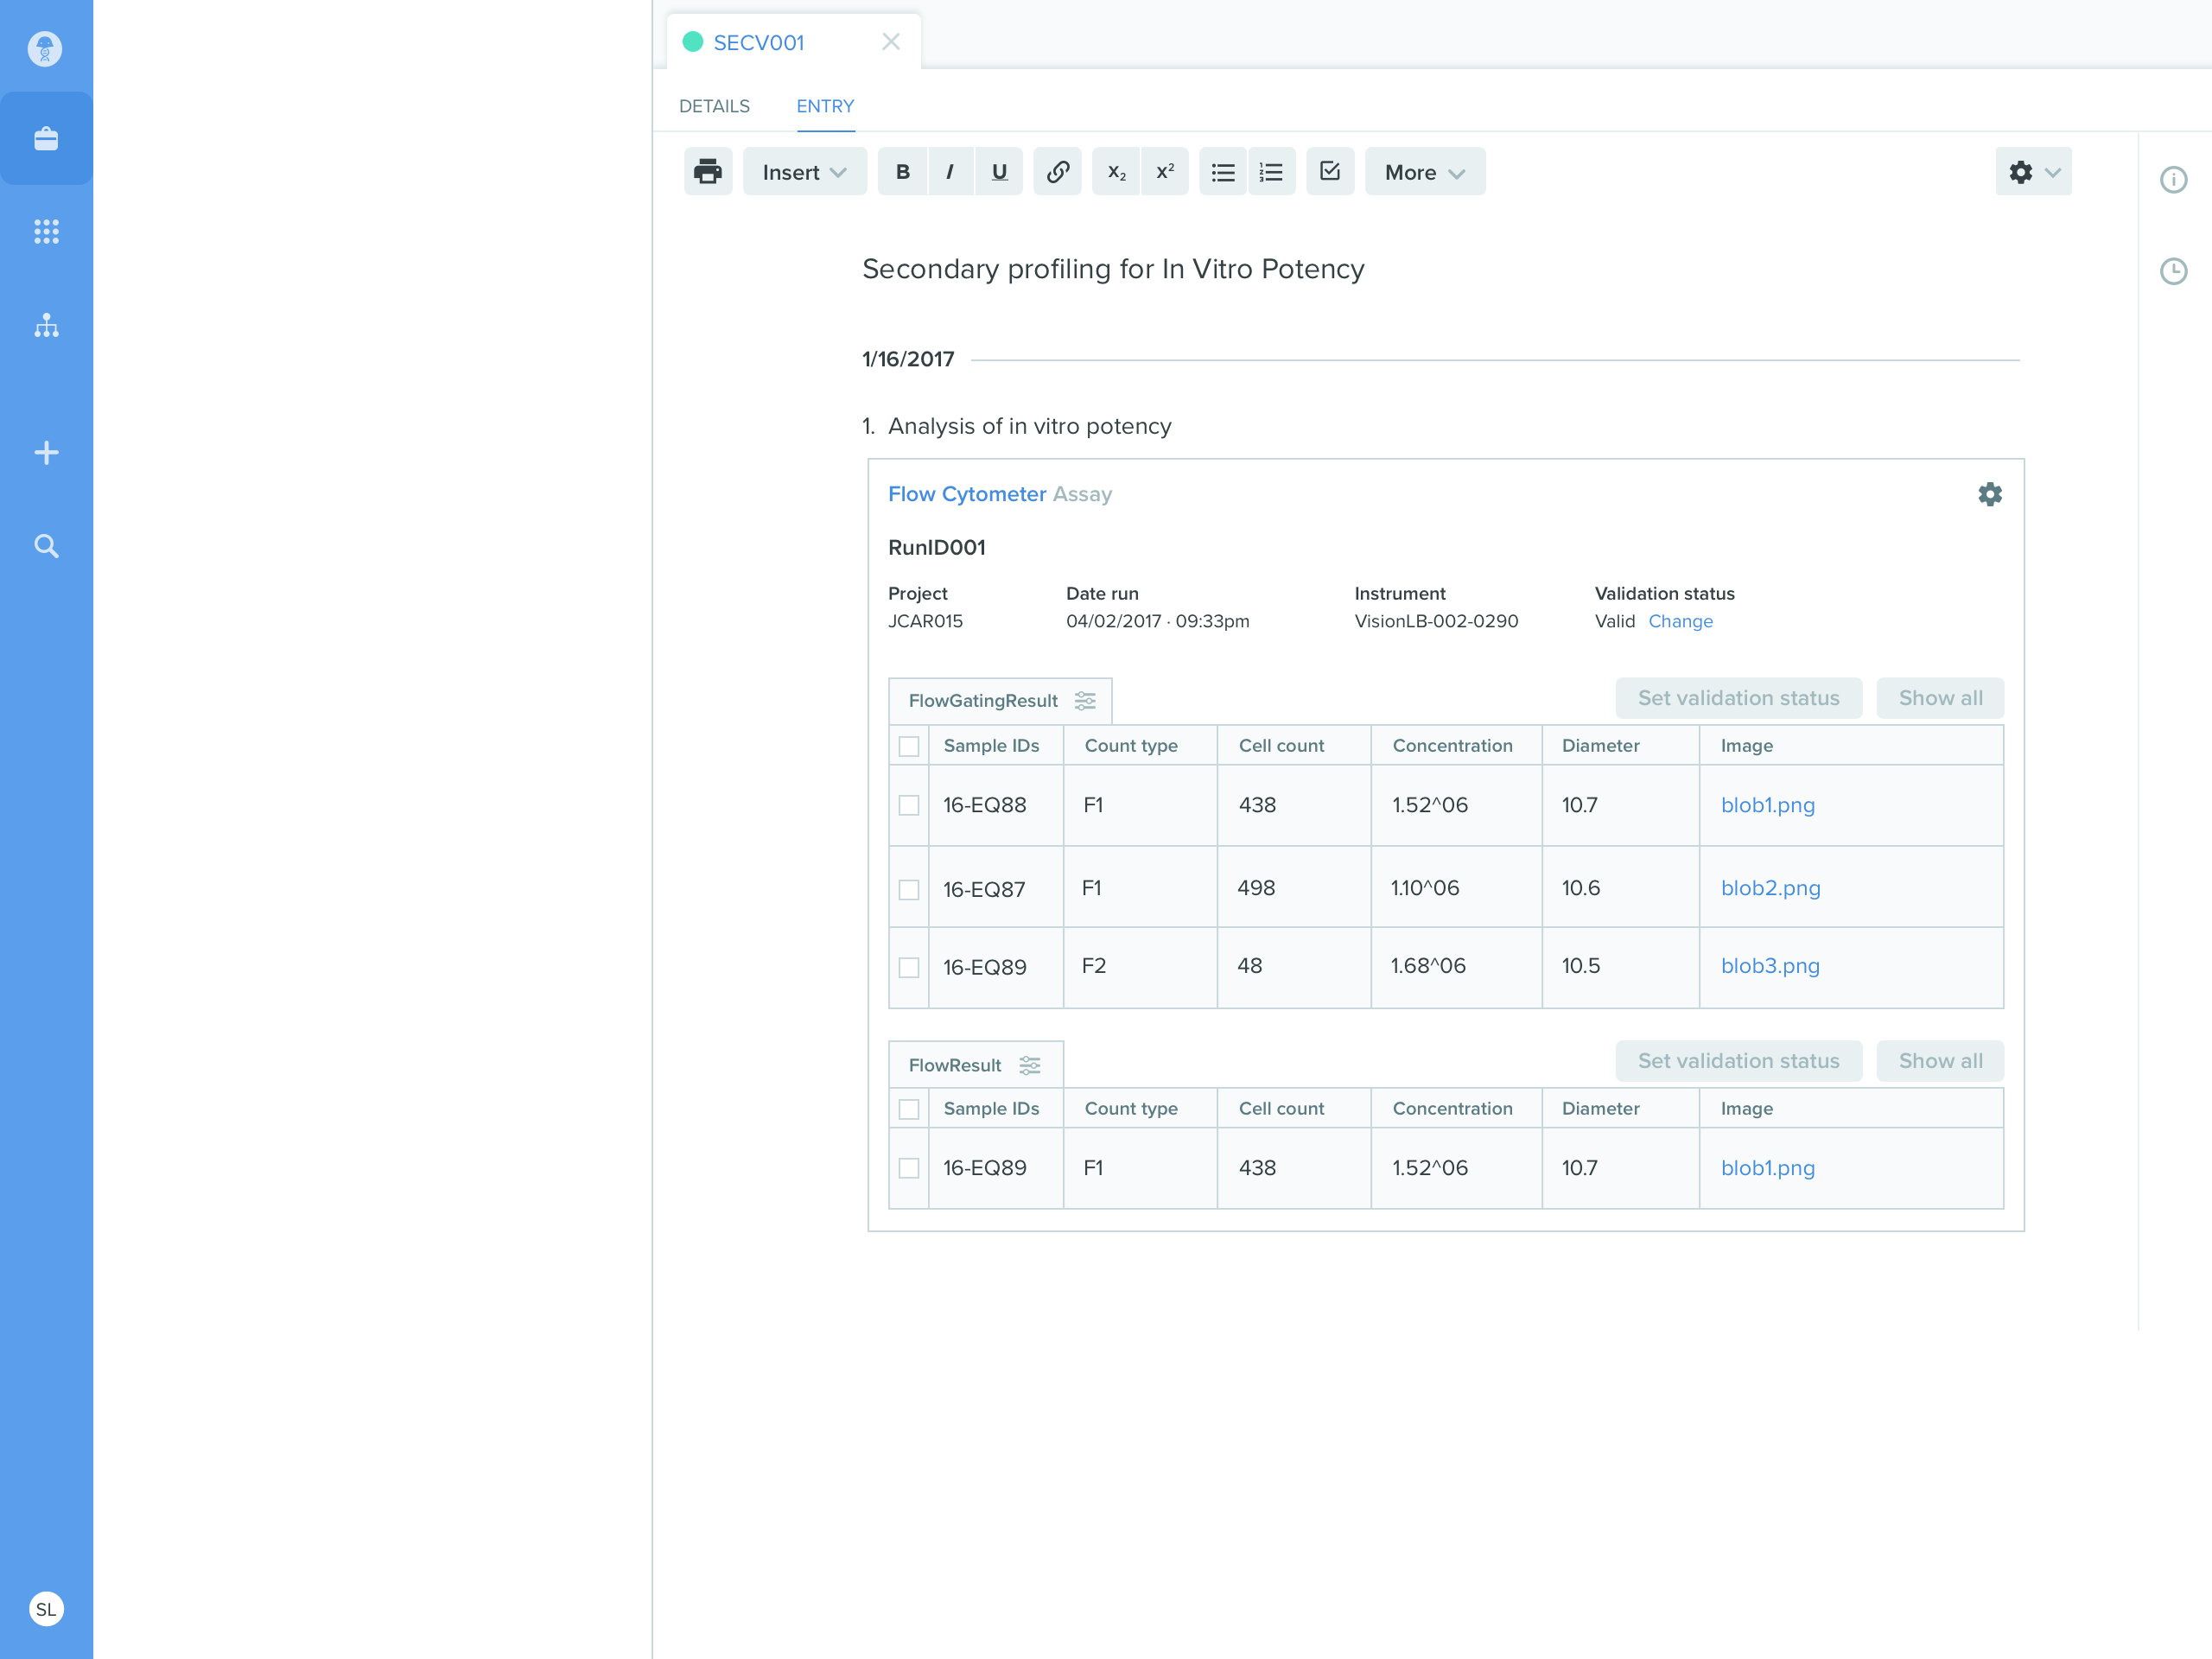Image resolution: width=2212 pixels, height=1659 pixels.
Task: Select all rows in FlowResult table
Action: click(909, 1109)
